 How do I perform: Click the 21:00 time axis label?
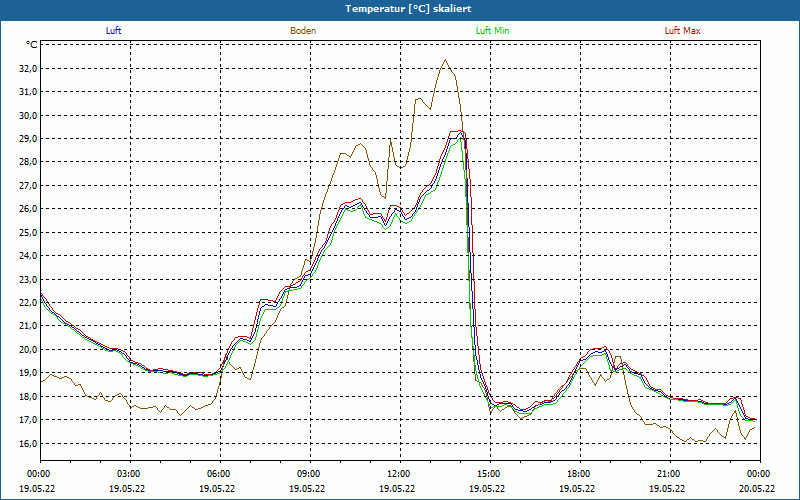click(670, 474)
